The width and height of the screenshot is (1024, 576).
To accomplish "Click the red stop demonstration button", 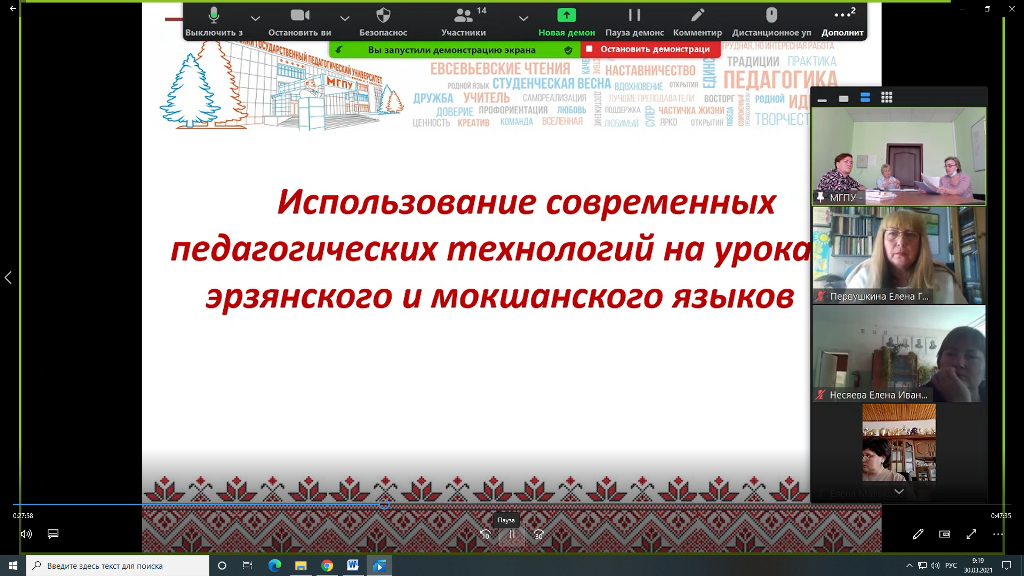I will pos(647,49).
